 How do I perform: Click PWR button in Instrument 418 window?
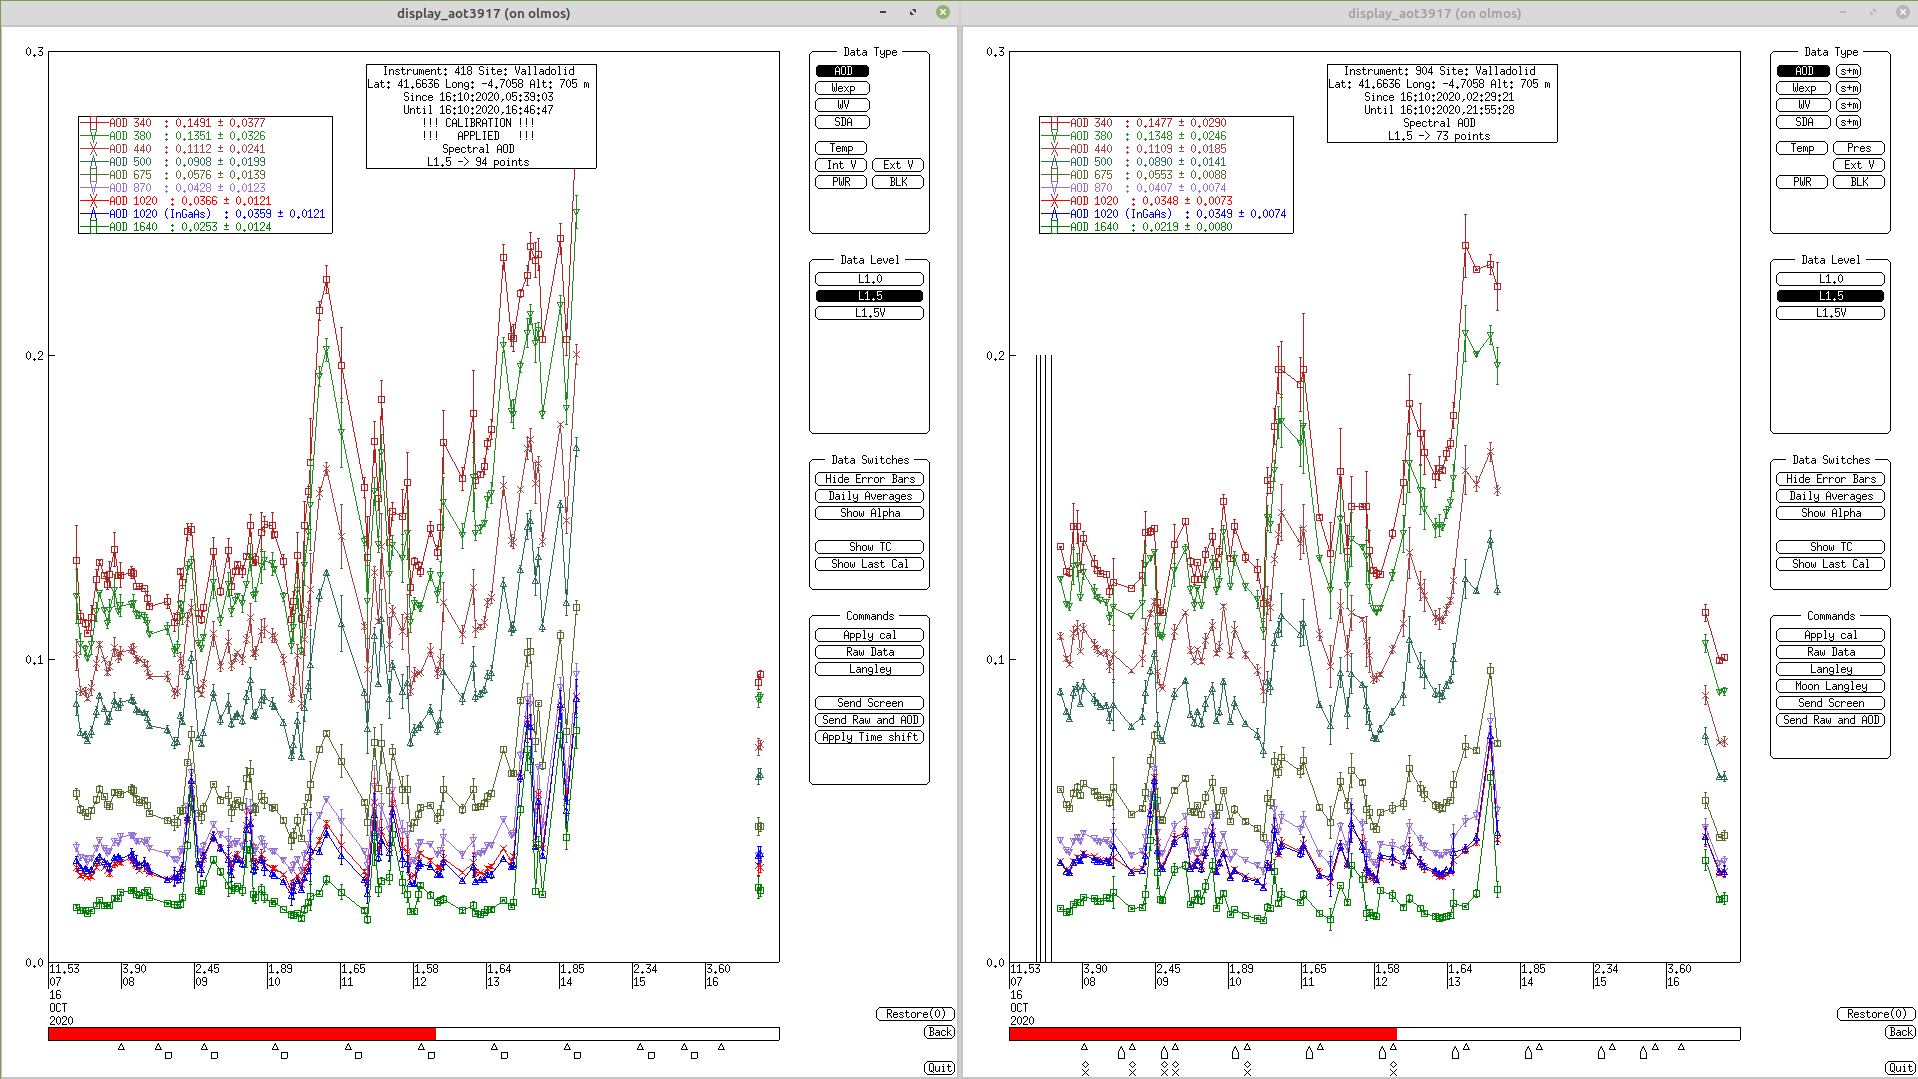(841, 182)
